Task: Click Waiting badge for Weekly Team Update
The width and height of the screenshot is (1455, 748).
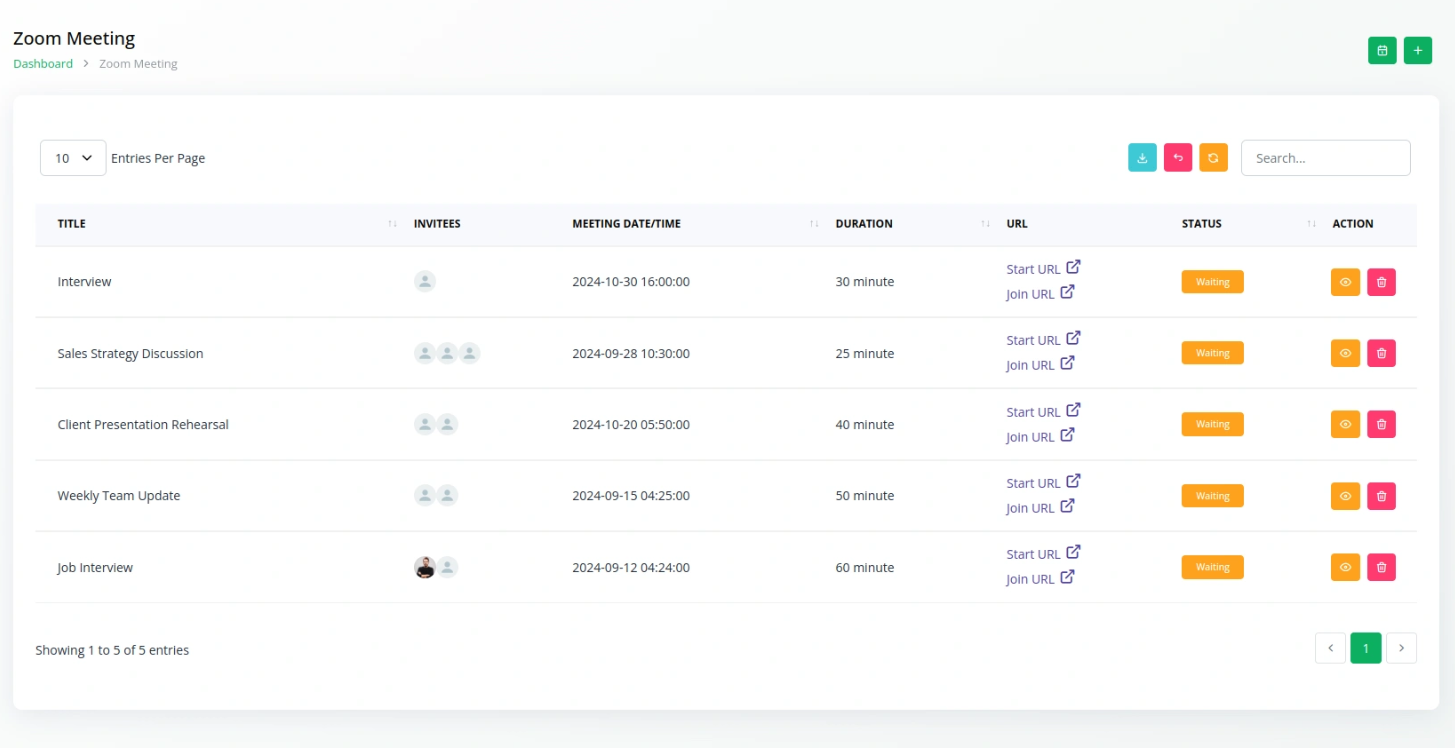Action: 1212,496
